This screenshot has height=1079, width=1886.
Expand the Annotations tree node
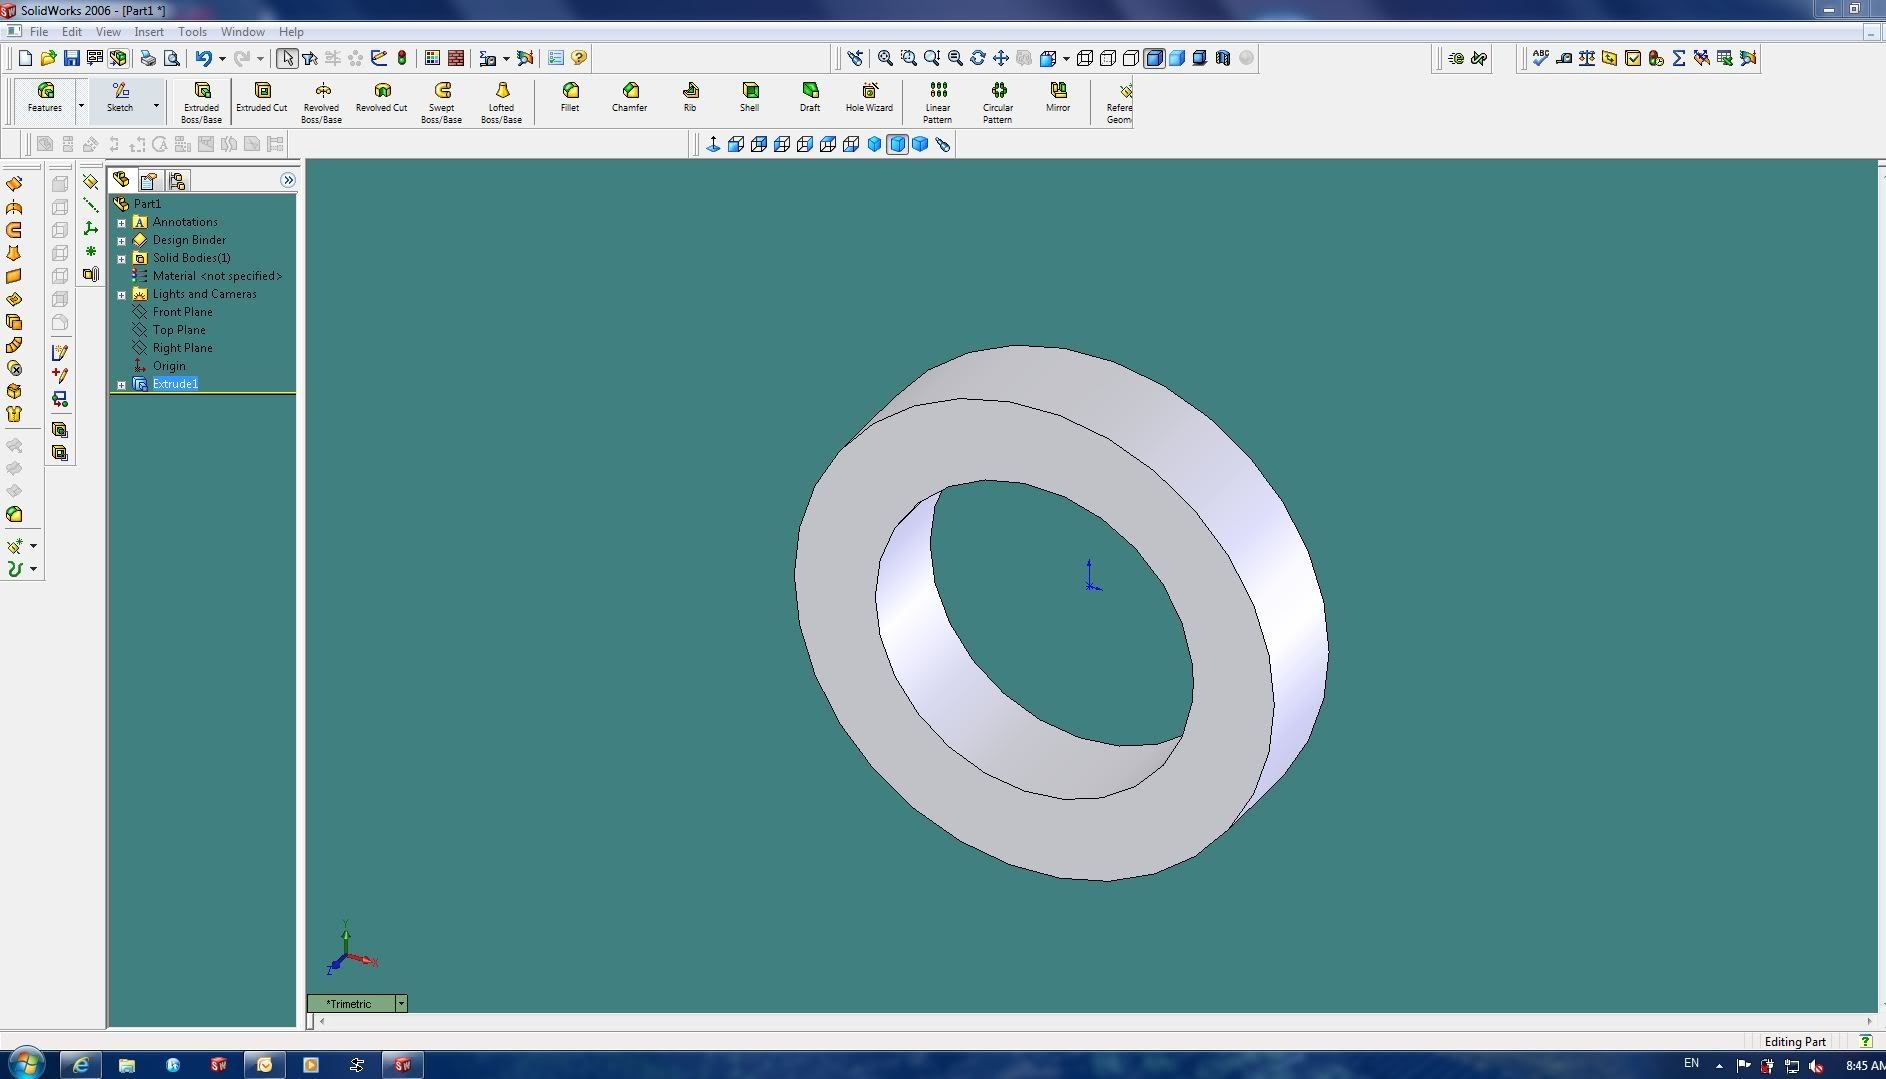tap(122, 223)
